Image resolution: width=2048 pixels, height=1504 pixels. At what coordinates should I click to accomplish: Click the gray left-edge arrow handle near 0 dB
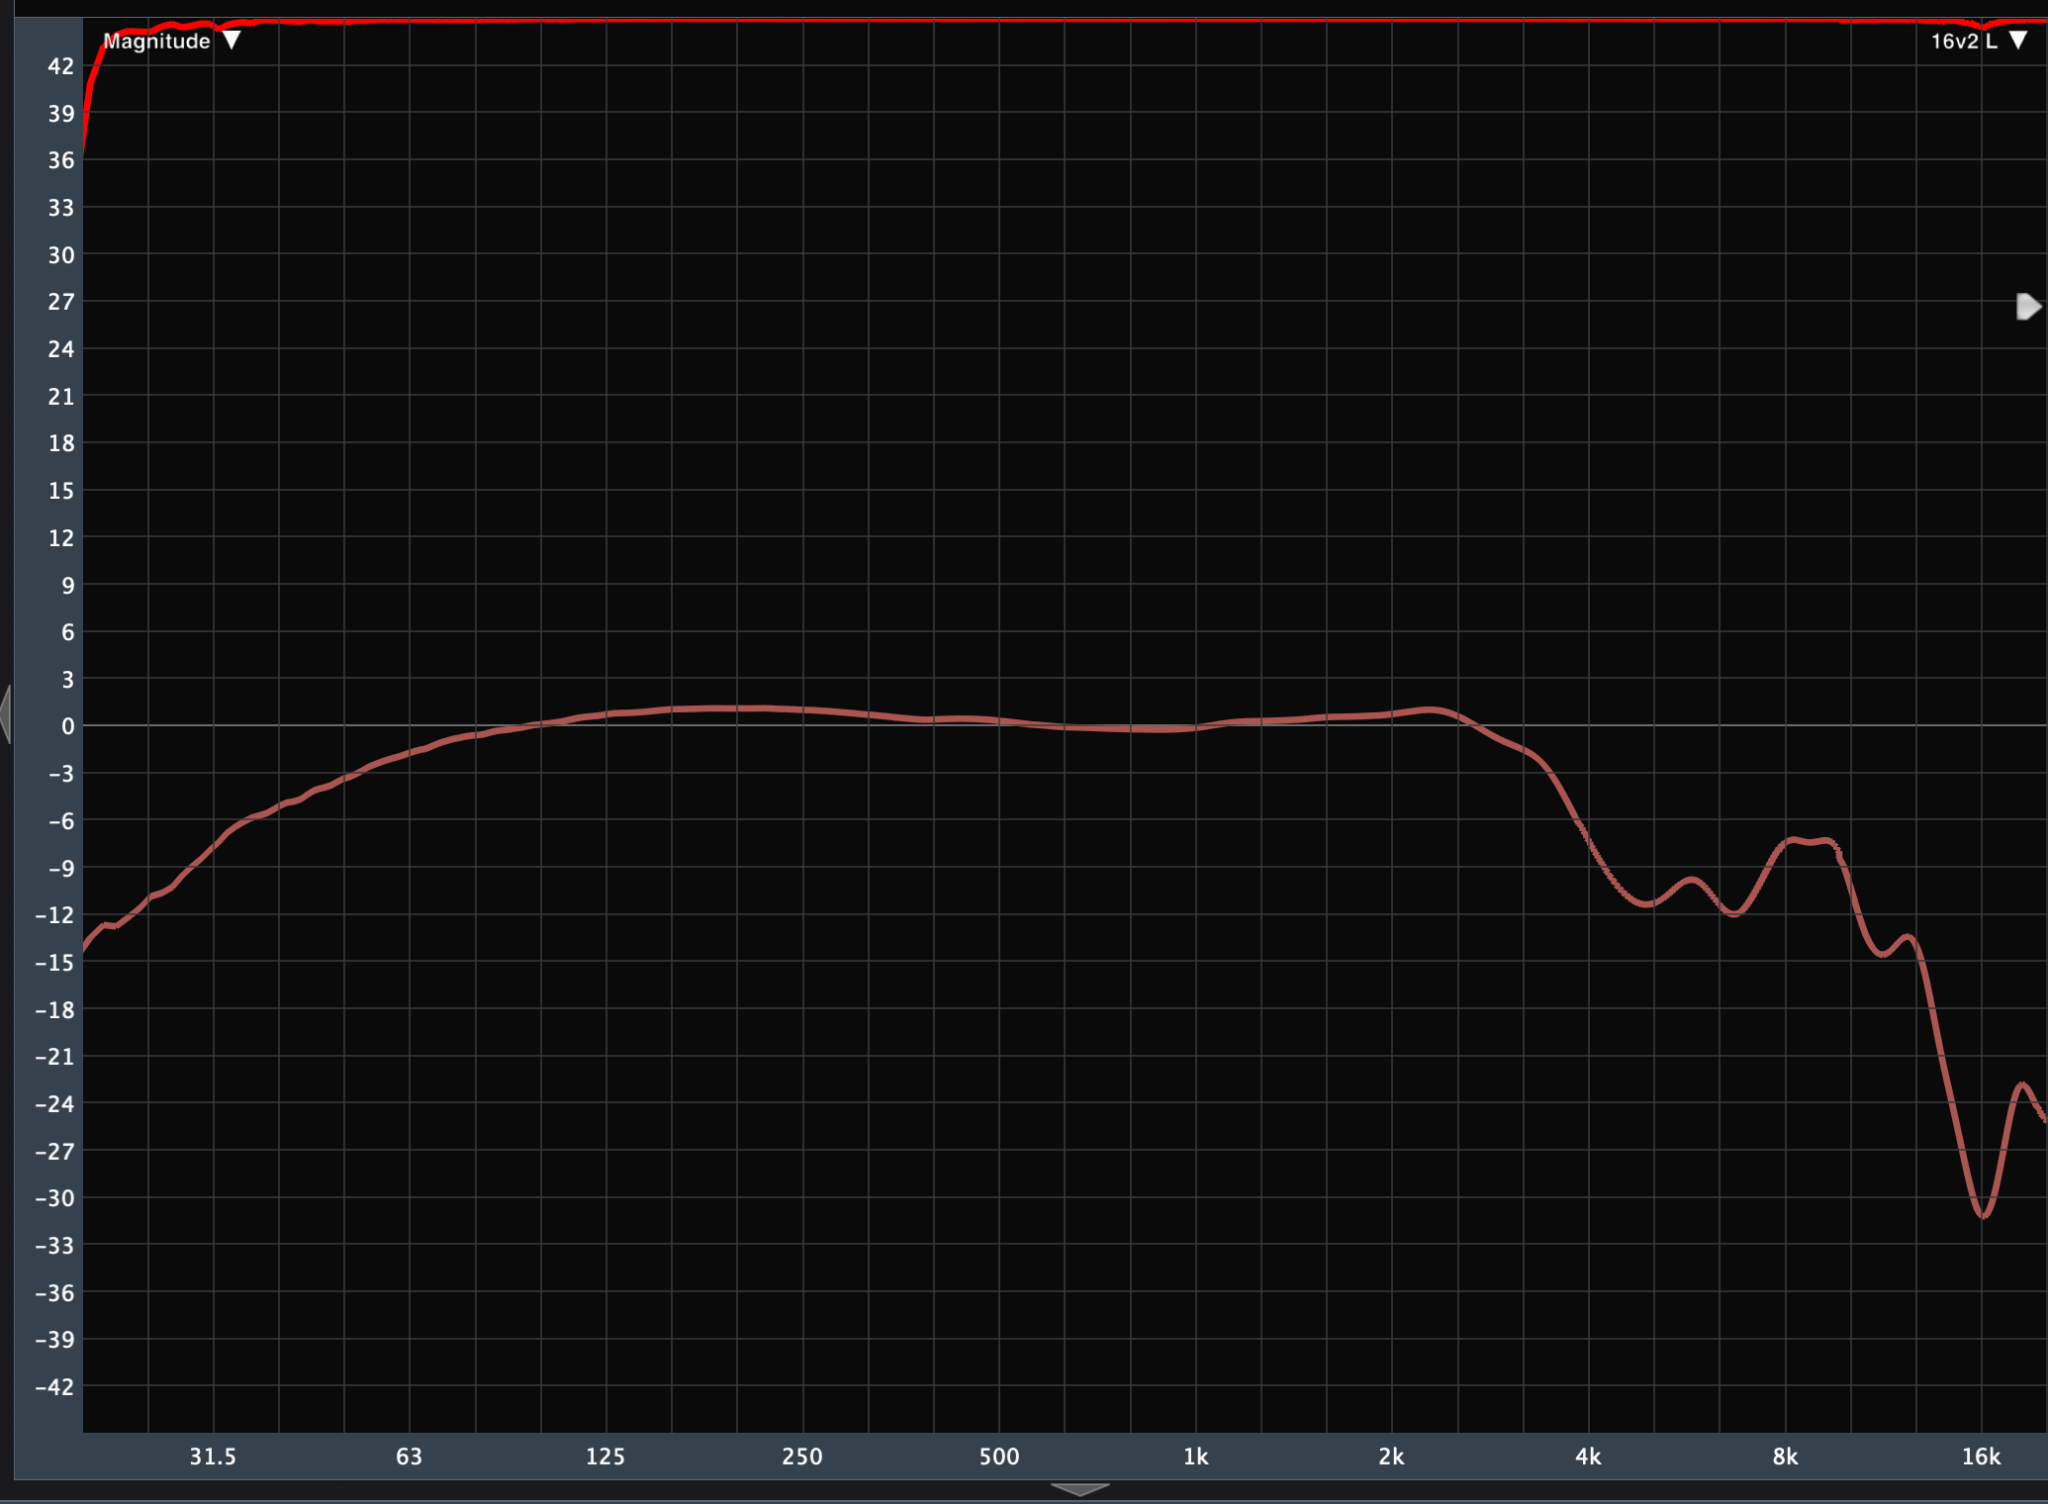(x=6, y=714)
